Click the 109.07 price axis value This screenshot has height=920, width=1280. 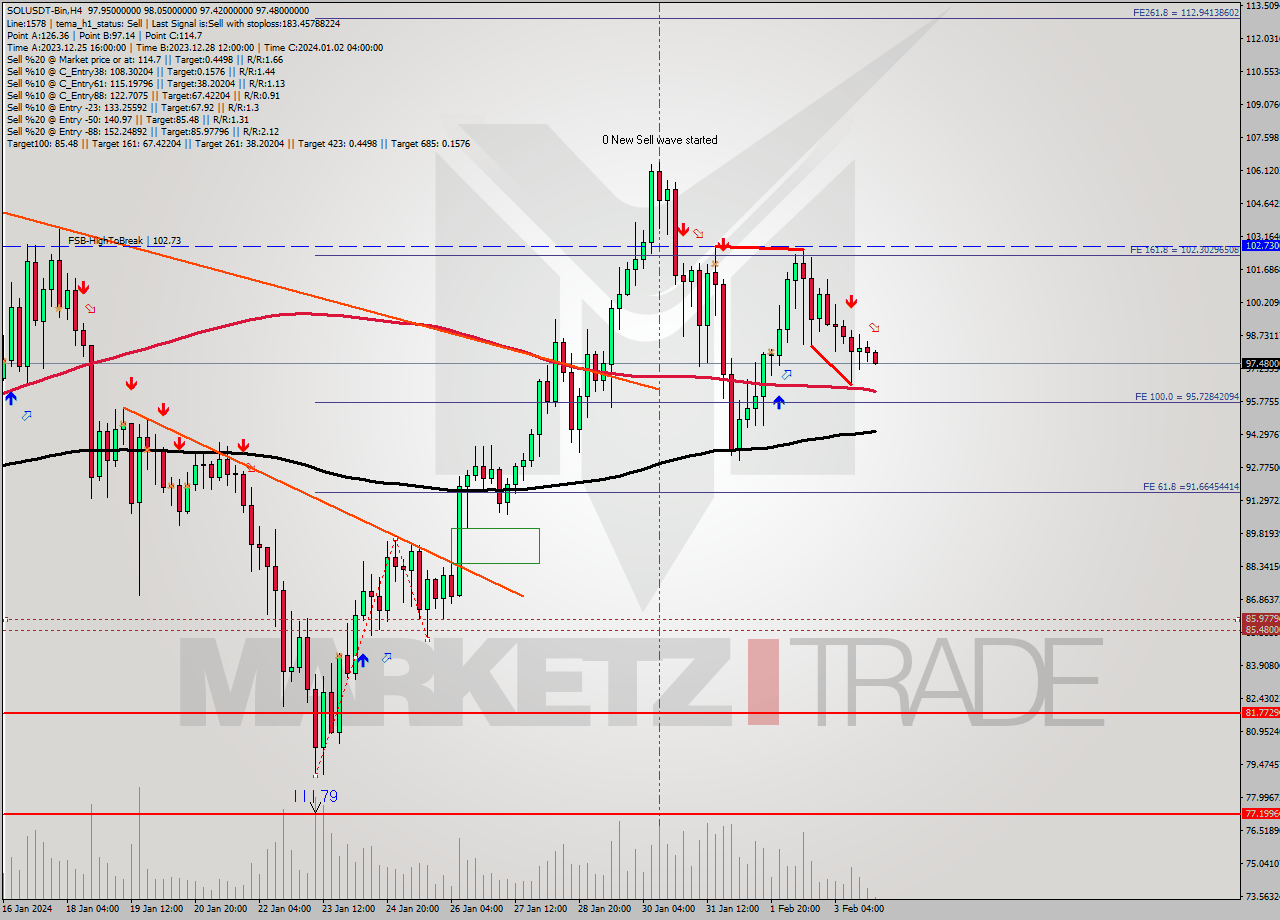(x=1261, y=104)
